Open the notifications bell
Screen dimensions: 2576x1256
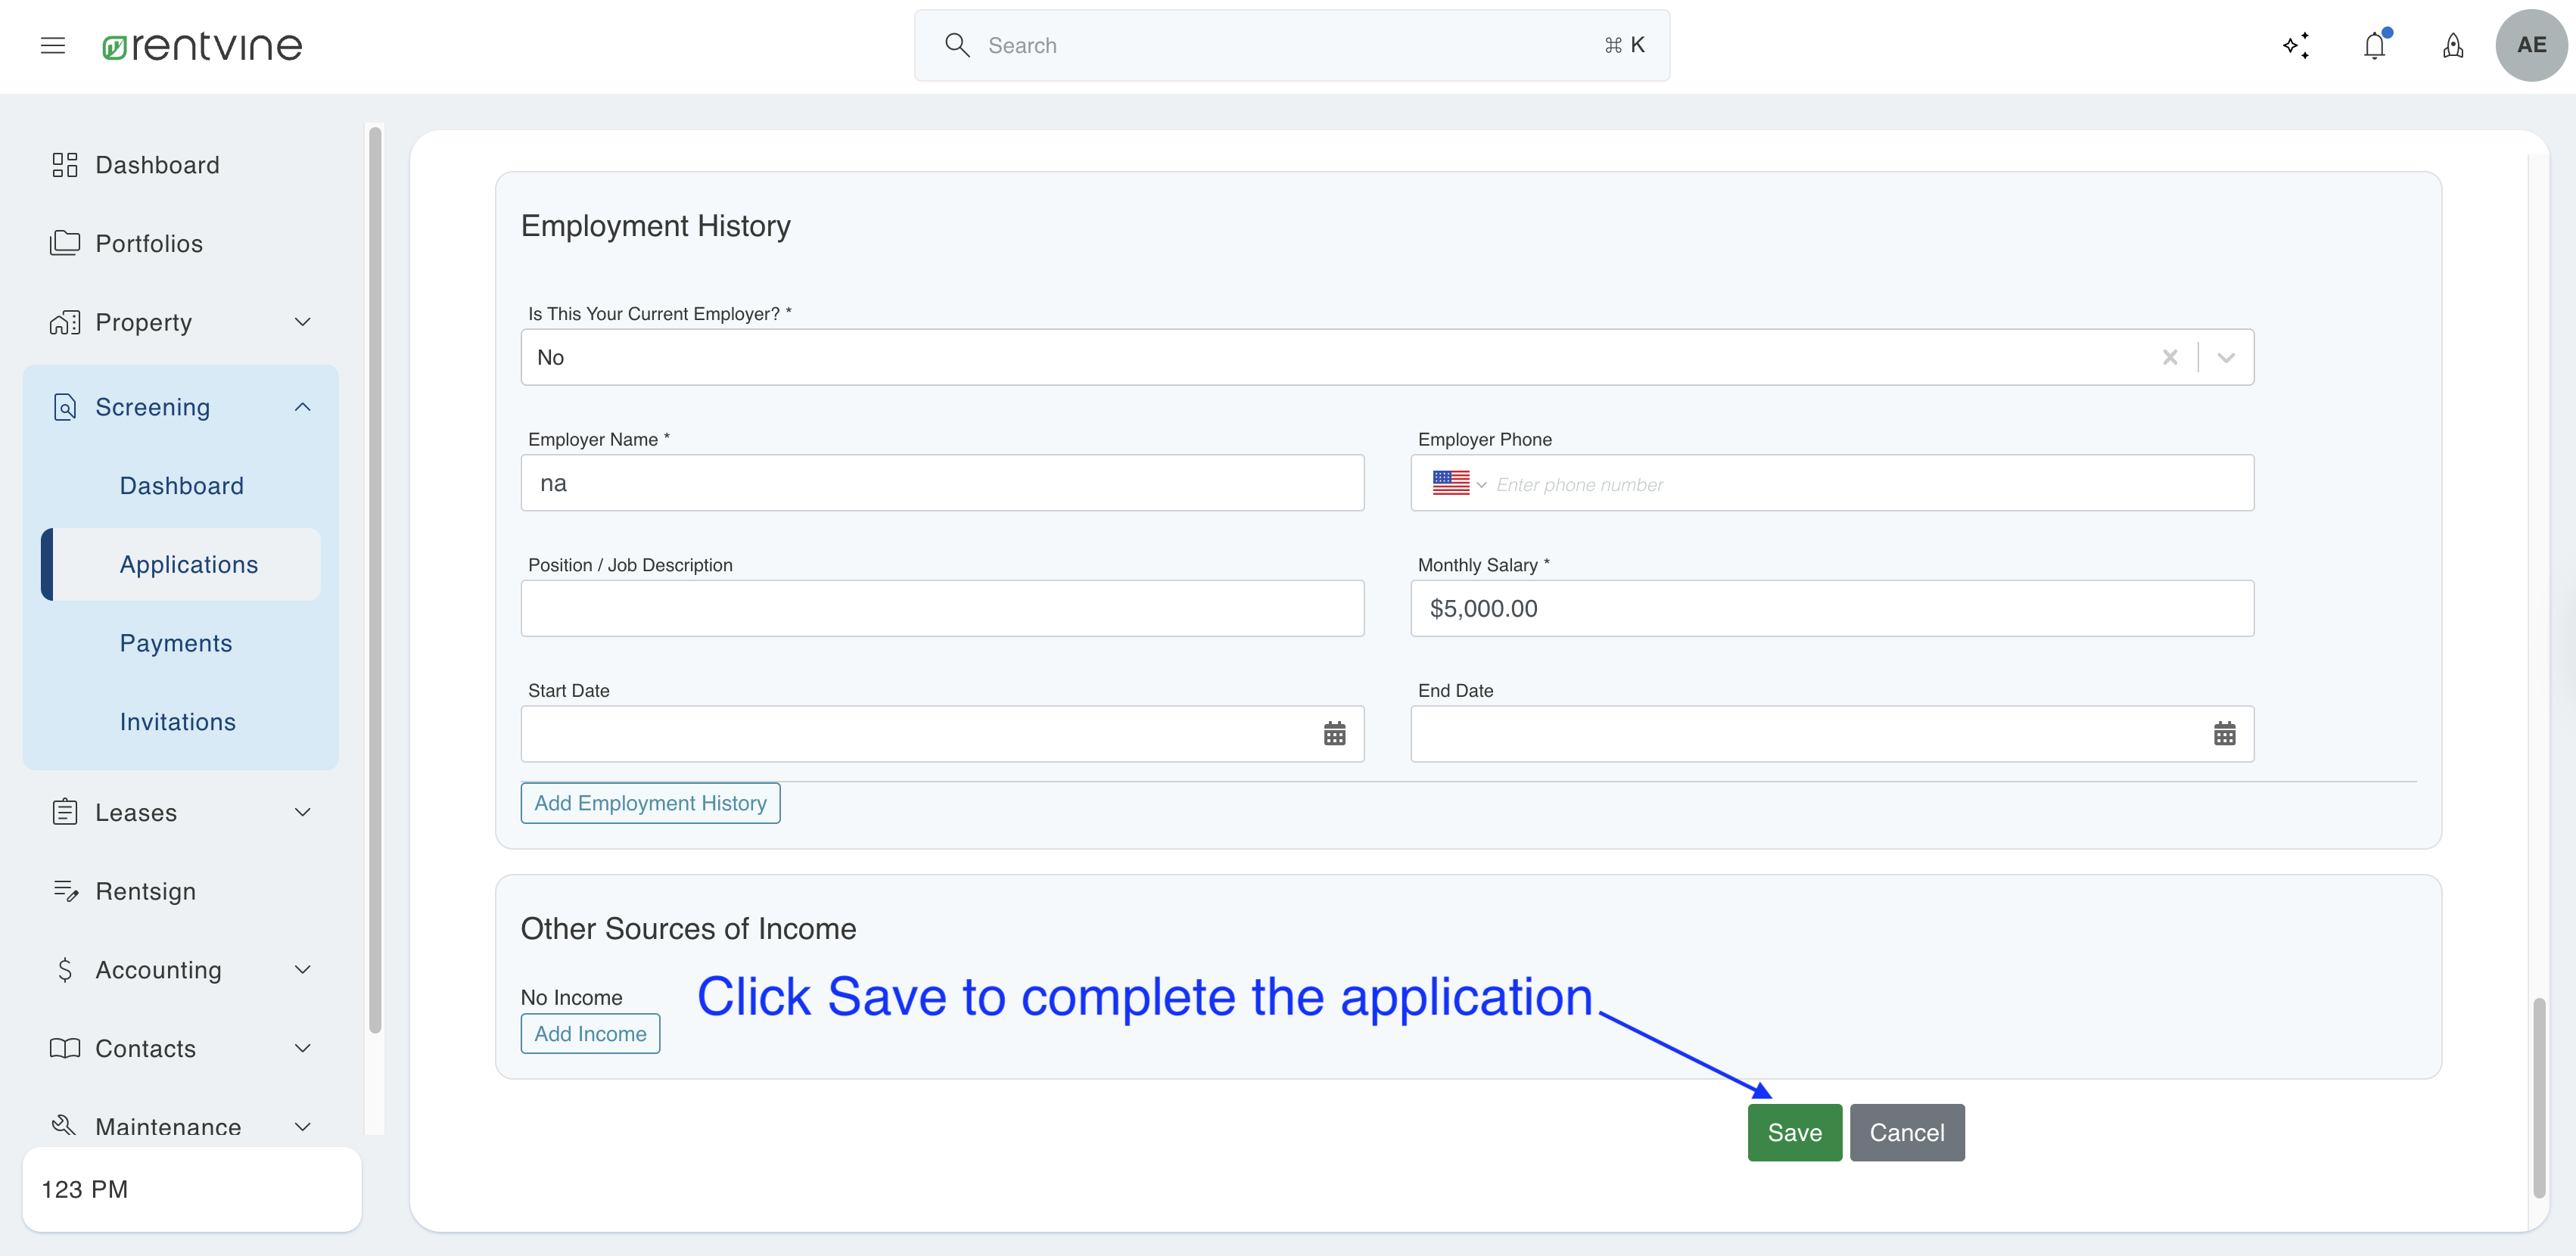point(2375,45)
